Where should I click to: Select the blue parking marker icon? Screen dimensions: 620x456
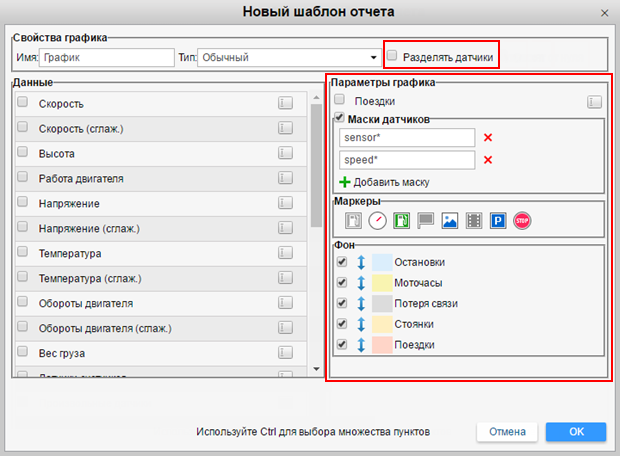[498, 220]
